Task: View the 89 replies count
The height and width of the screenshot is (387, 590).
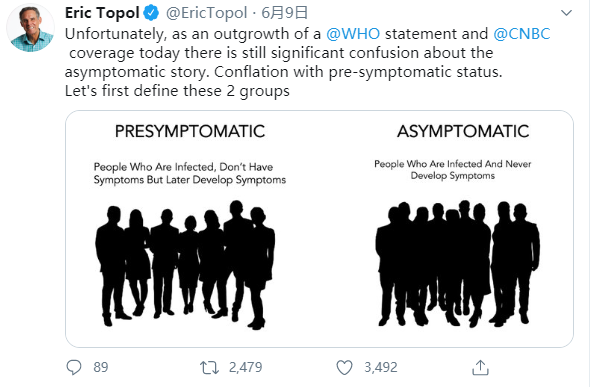Action: pos(100,367)
